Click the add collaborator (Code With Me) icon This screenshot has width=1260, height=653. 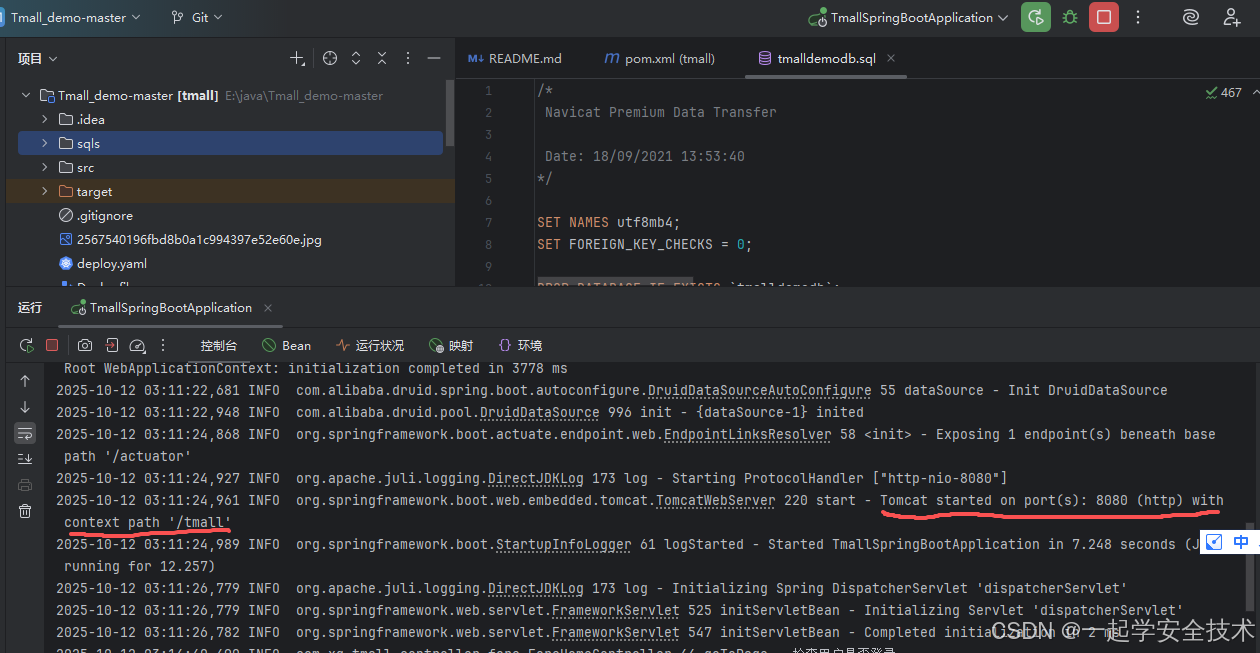click(1232, 17)
